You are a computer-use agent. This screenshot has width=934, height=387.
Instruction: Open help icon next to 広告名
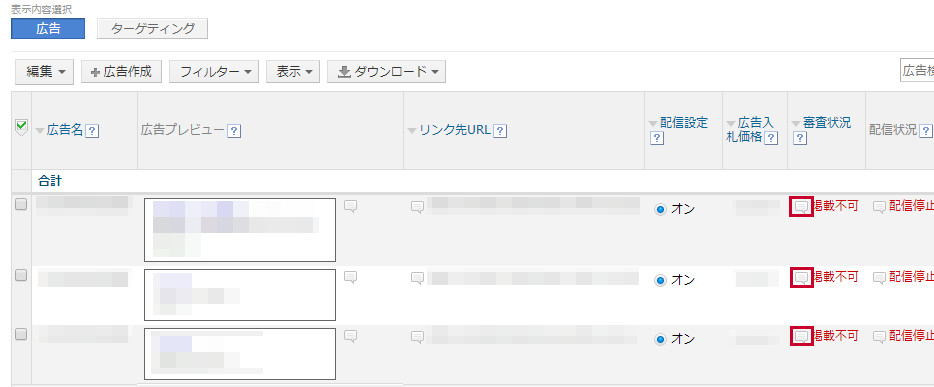[x=92, y=131]
